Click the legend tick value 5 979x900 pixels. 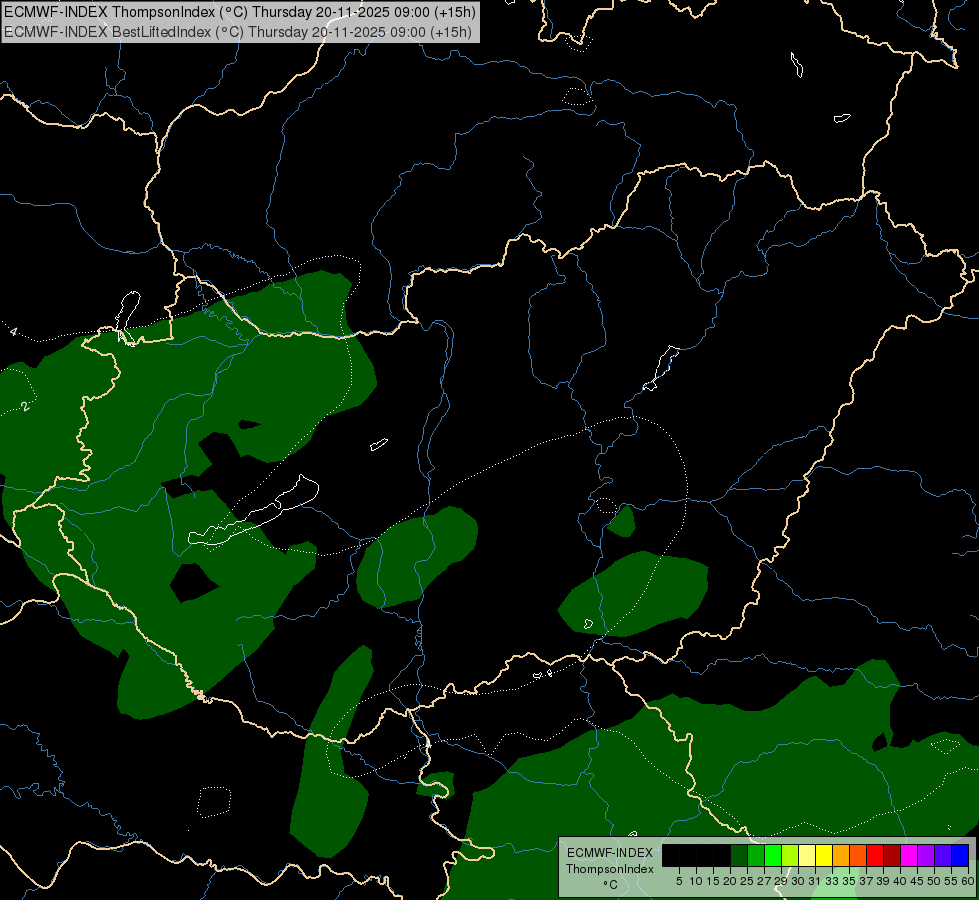coord(679,881)
